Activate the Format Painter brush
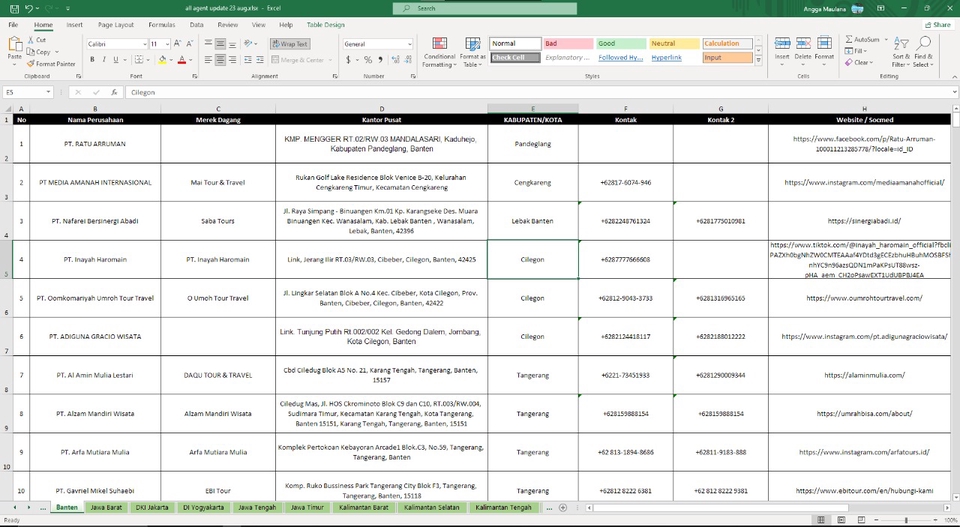This screenshot has width=960, height=527. pos(51,64)
